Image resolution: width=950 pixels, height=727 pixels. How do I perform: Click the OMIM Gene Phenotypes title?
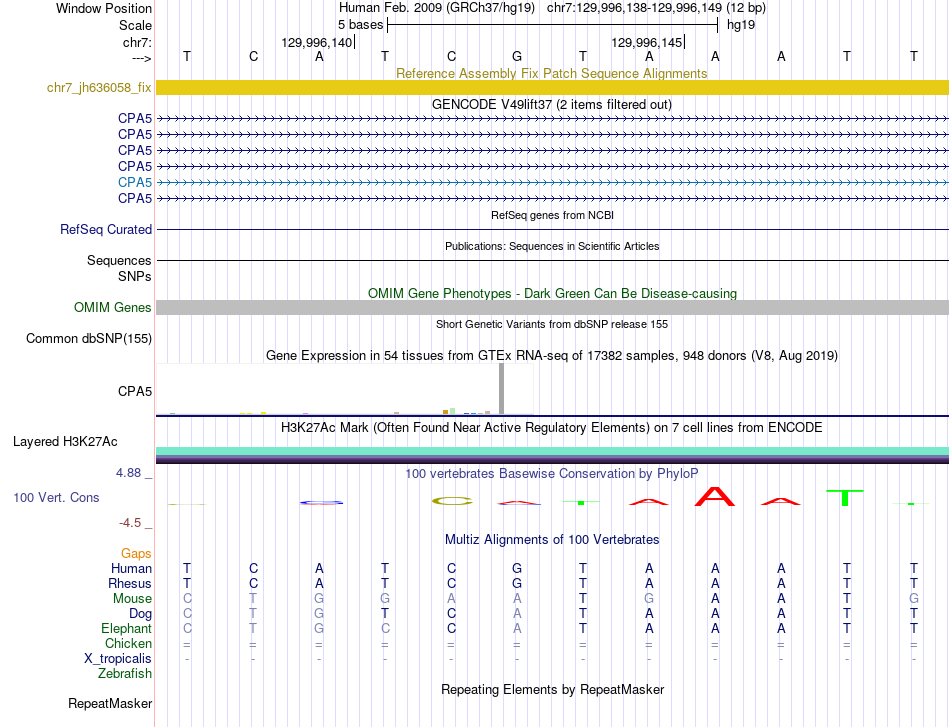coord(552,293)
